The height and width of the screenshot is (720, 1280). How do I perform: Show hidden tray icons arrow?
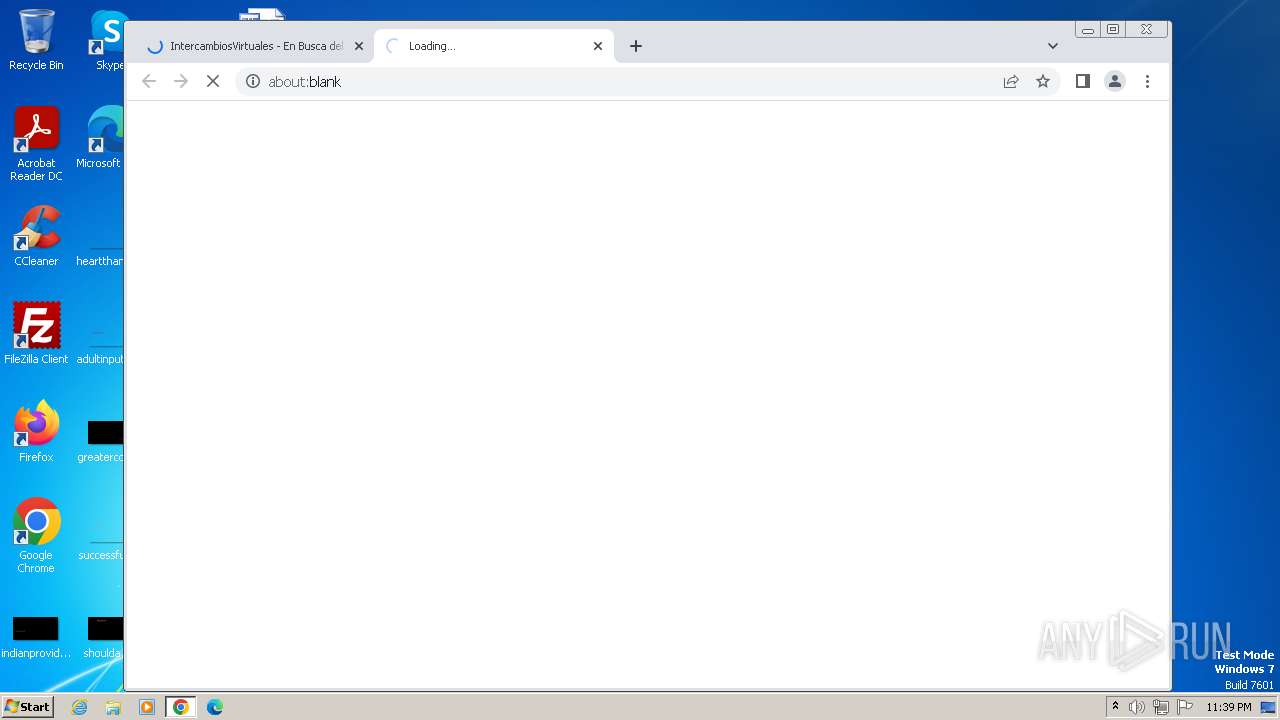pos(1115,707)
